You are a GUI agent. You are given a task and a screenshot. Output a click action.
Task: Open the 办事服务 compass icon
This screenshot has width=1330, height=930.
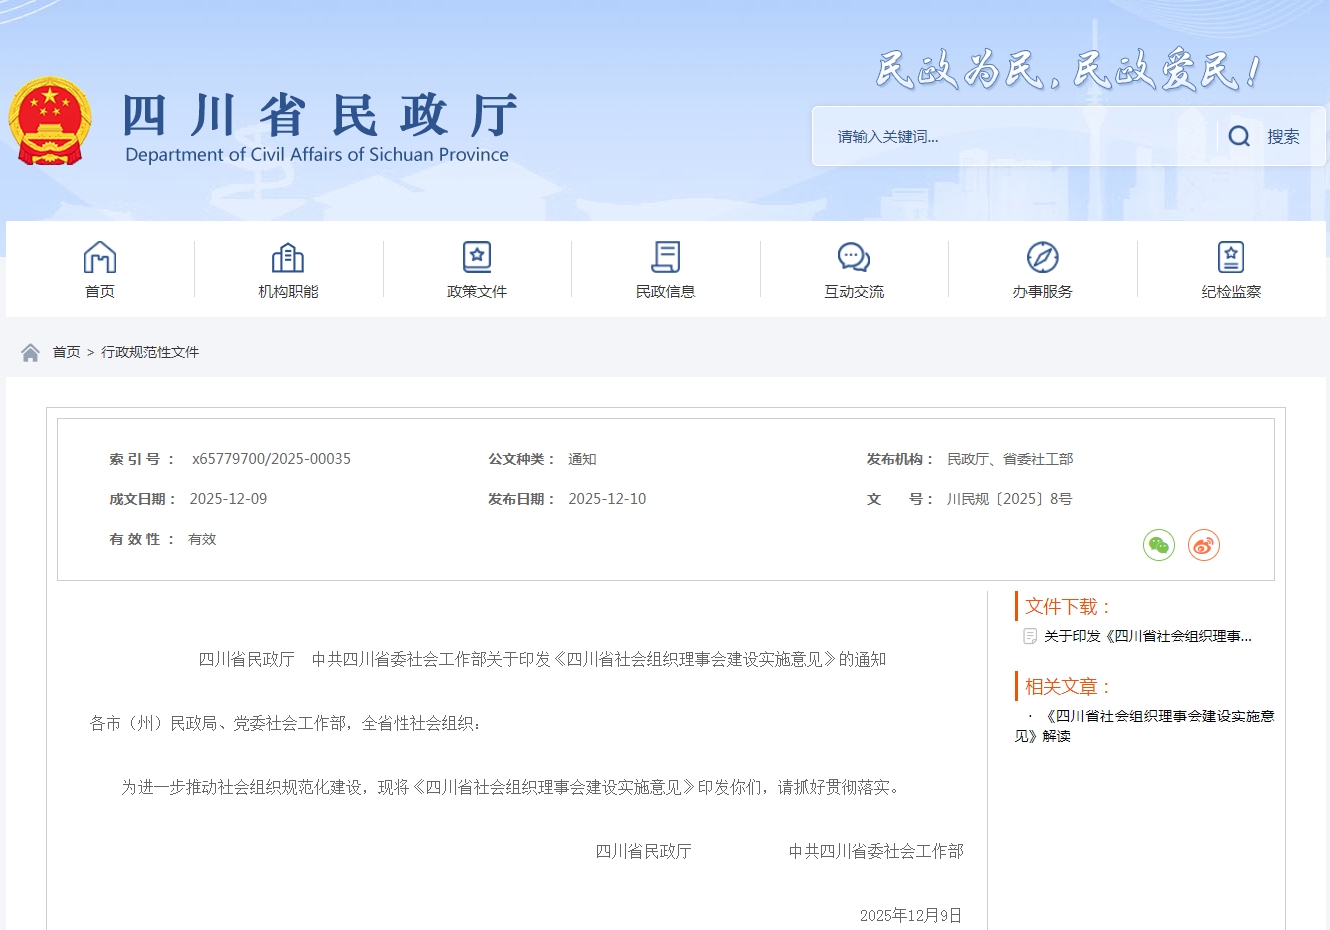1042,257
